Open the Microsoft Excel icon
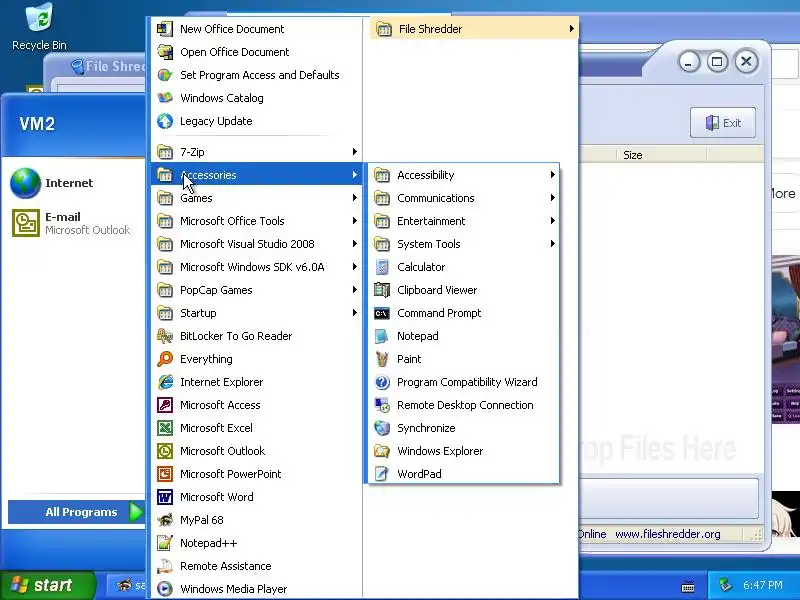Viewport: 800px width, 600px height. pyautogui.click(x=165, y=428)
